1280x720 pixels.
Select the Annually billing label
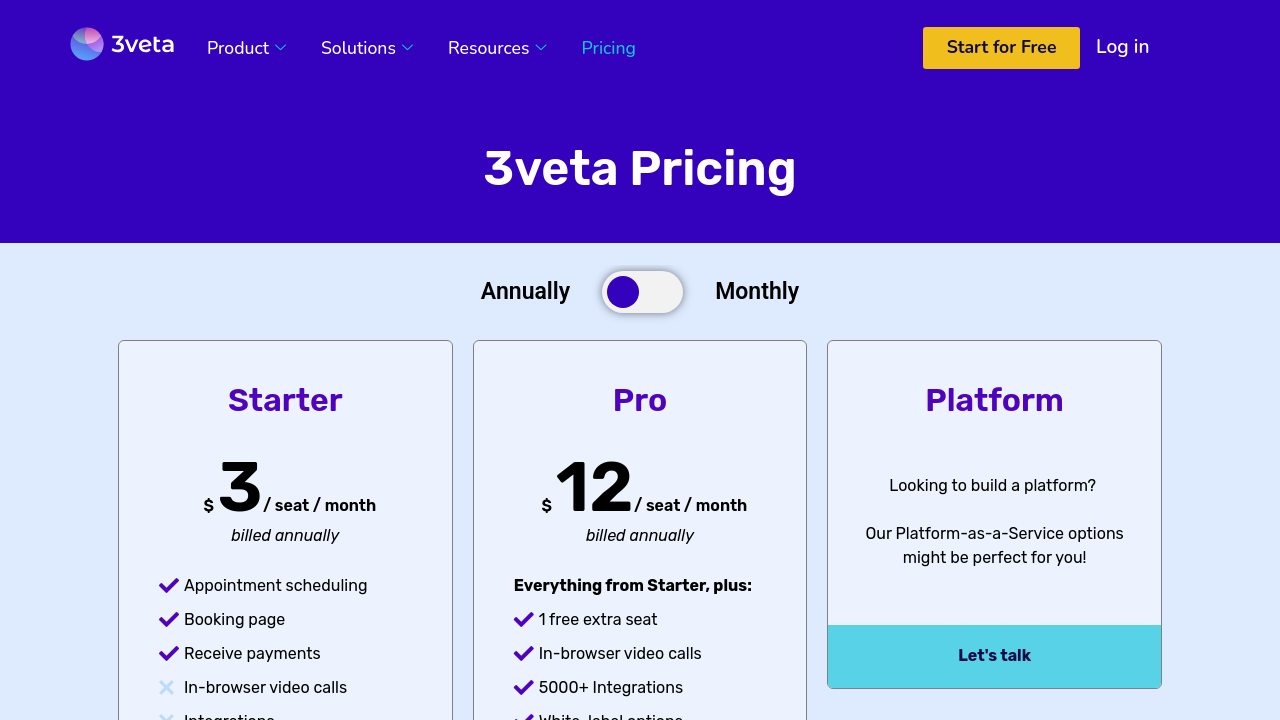(x=525, y=291)
